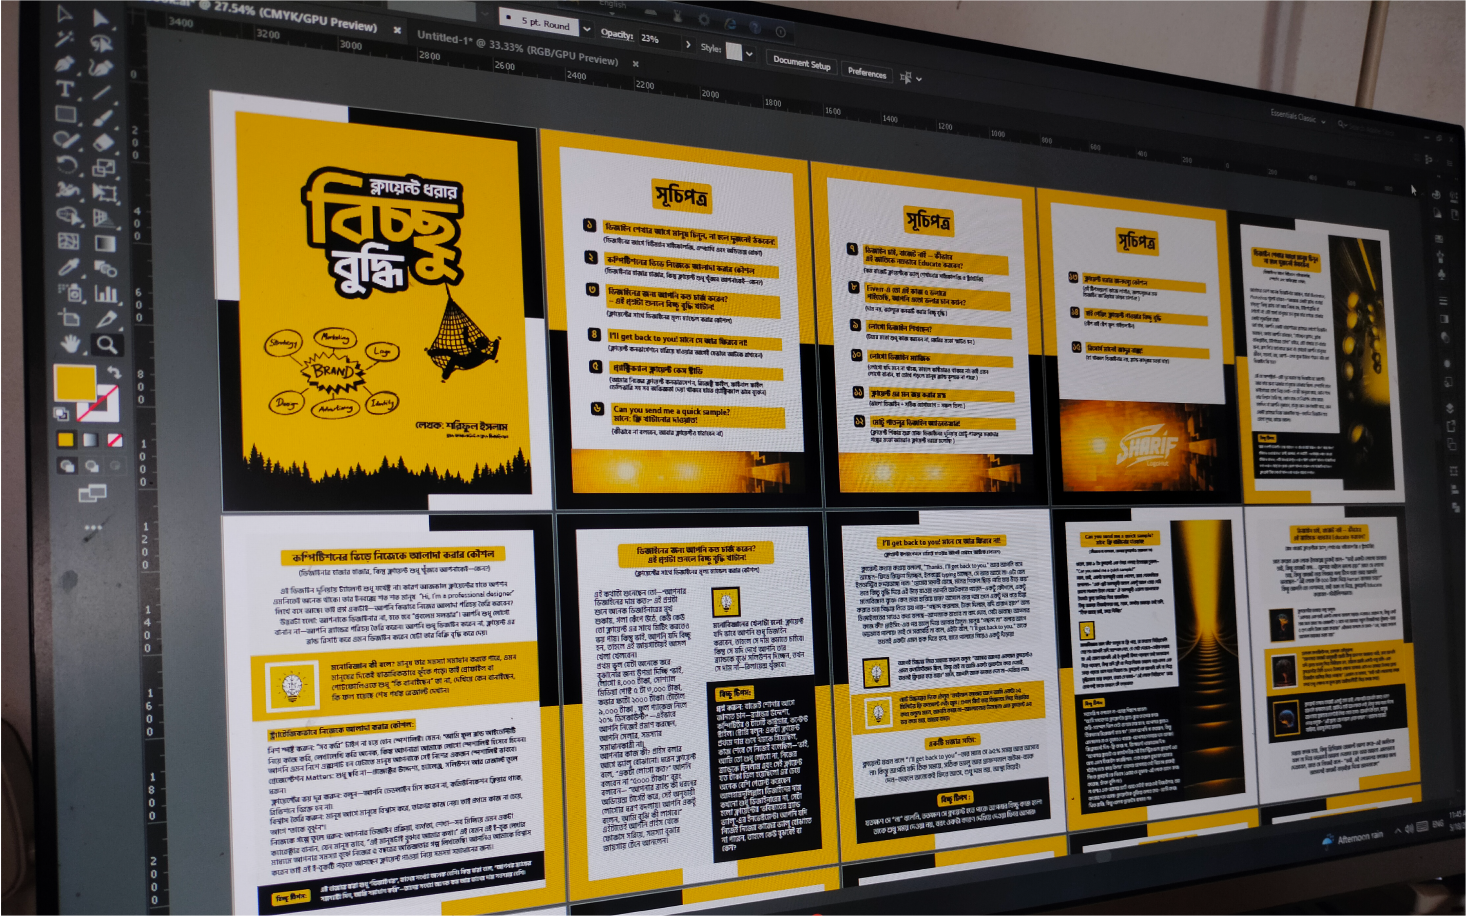Select the Artboard tool
Screen dimensions: 1466x916
pyautogui.click(x=68, y=318)
